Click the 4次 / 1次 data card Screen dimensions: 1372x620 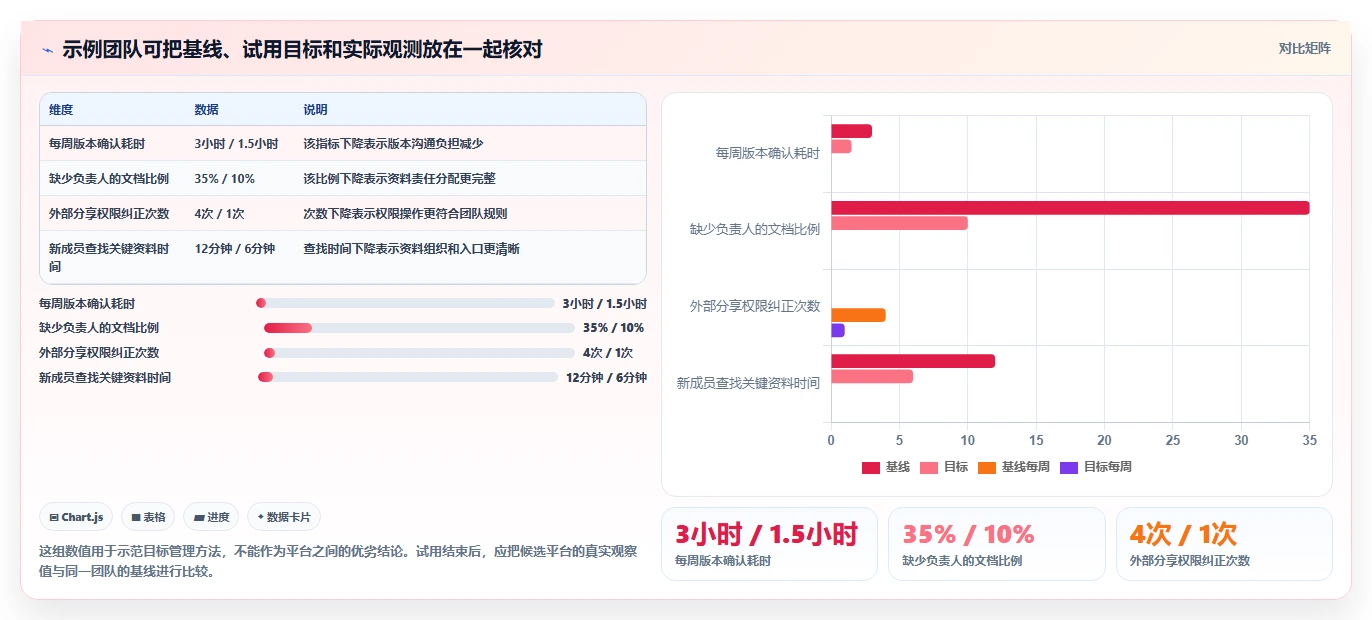1224,544
